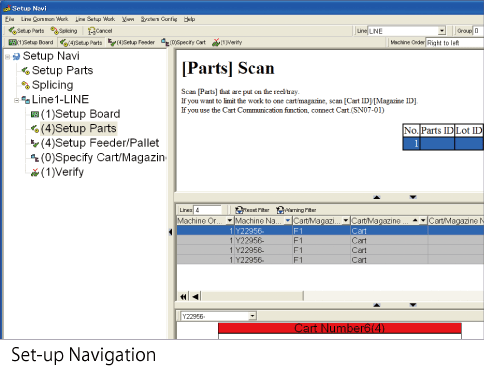This screenshot has width=484, height=372.
Task: Click (0)Specify Cart in the toolbar
Action: tap(183, 42)
